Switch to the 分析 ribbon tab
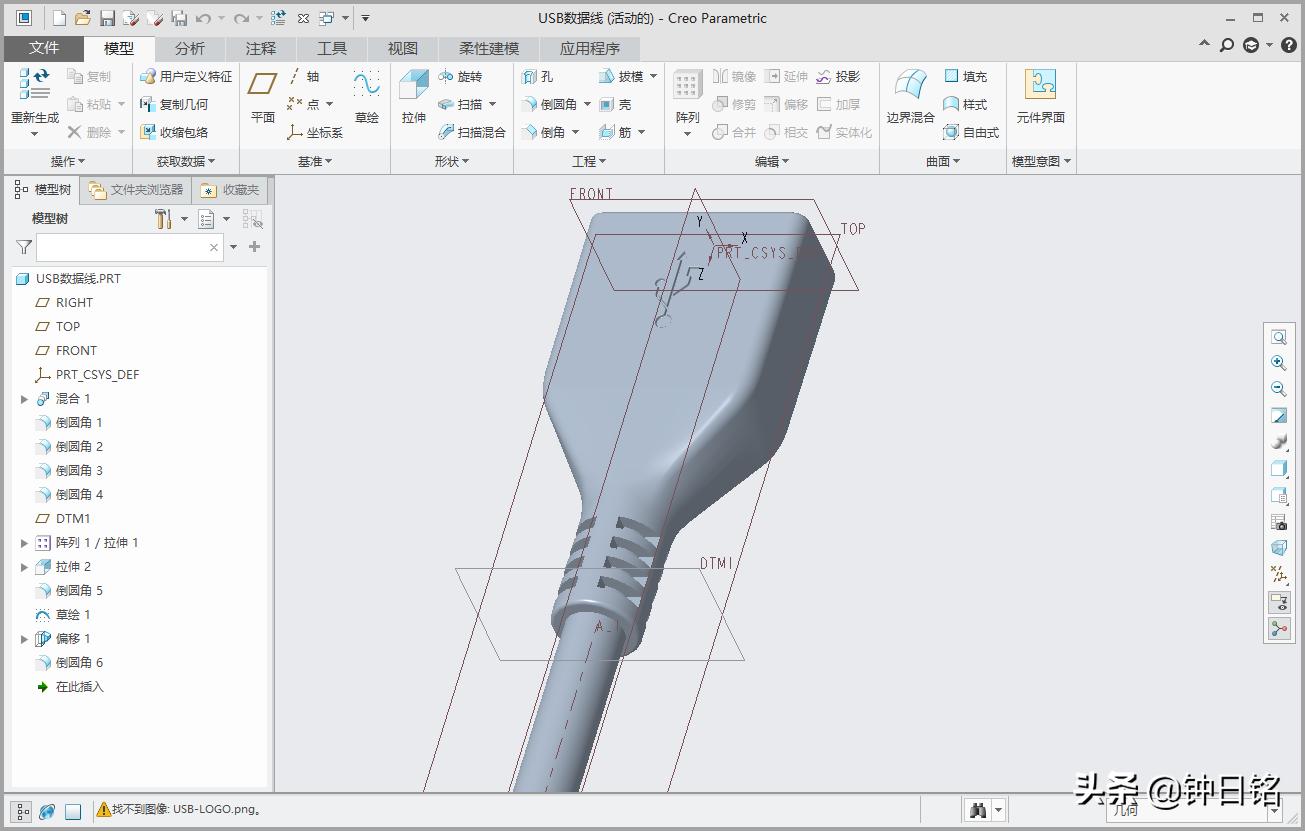This screenshot has height=831, width=1305. pos(189,48)
